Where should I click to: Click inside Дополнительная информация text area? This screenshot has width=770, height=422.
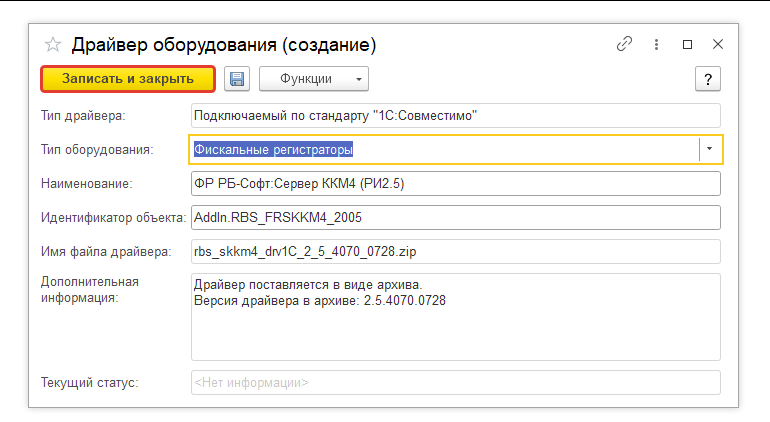click(456, 317)
